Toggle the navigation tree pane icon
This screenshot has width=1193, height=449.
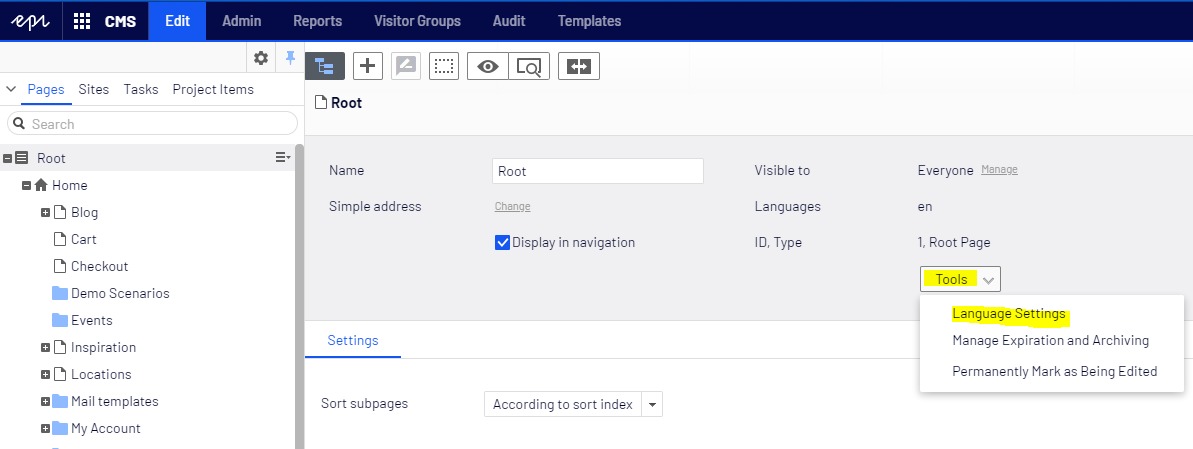(x=325, y=66)
